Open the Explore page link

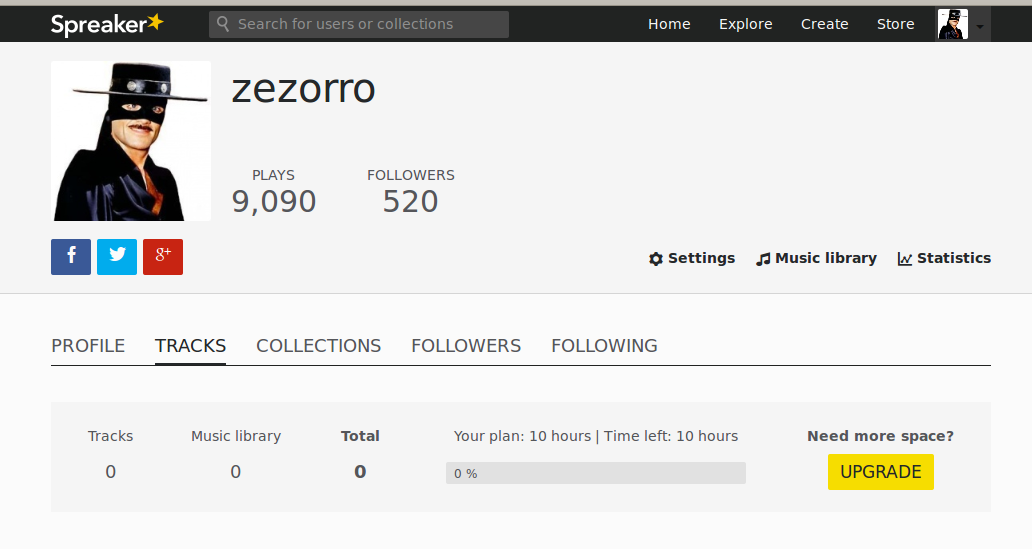click(x=745, y=24)
